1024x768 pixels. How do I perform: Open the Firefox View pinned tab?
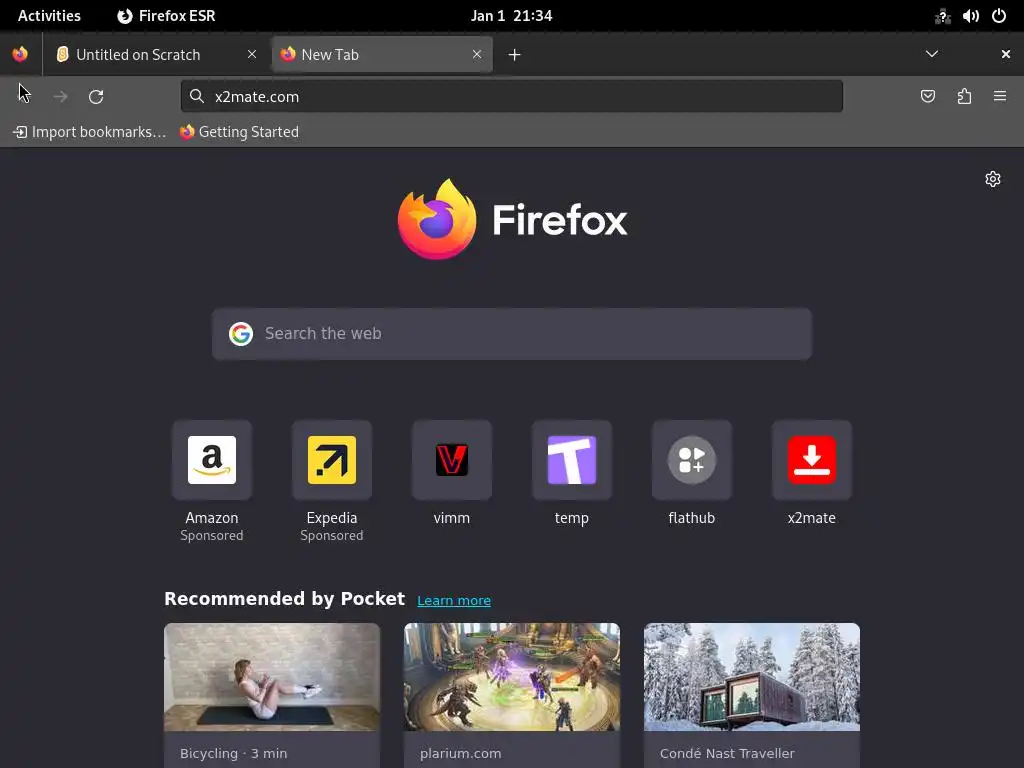[20, 54]
